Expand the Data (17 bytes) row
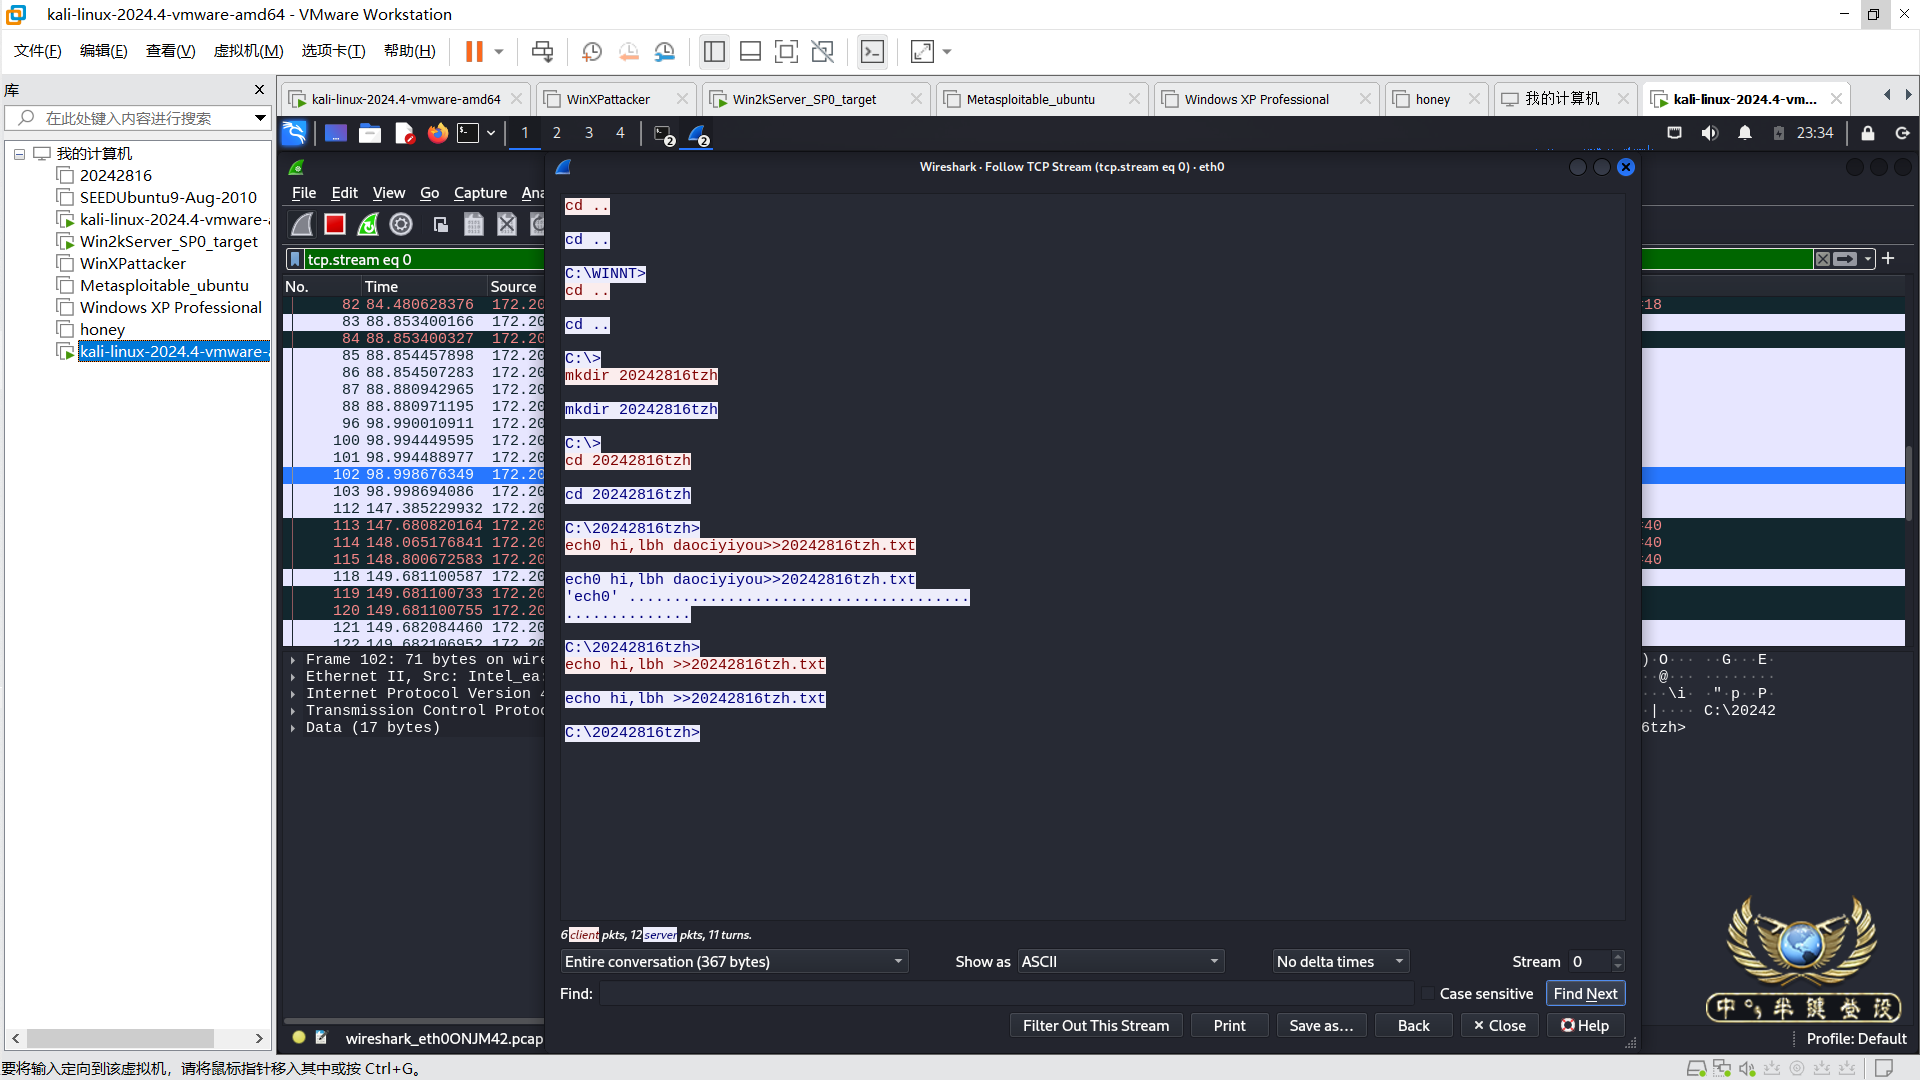The height and width of the screenshot is (1080, 1920). [x=293, y=728]
